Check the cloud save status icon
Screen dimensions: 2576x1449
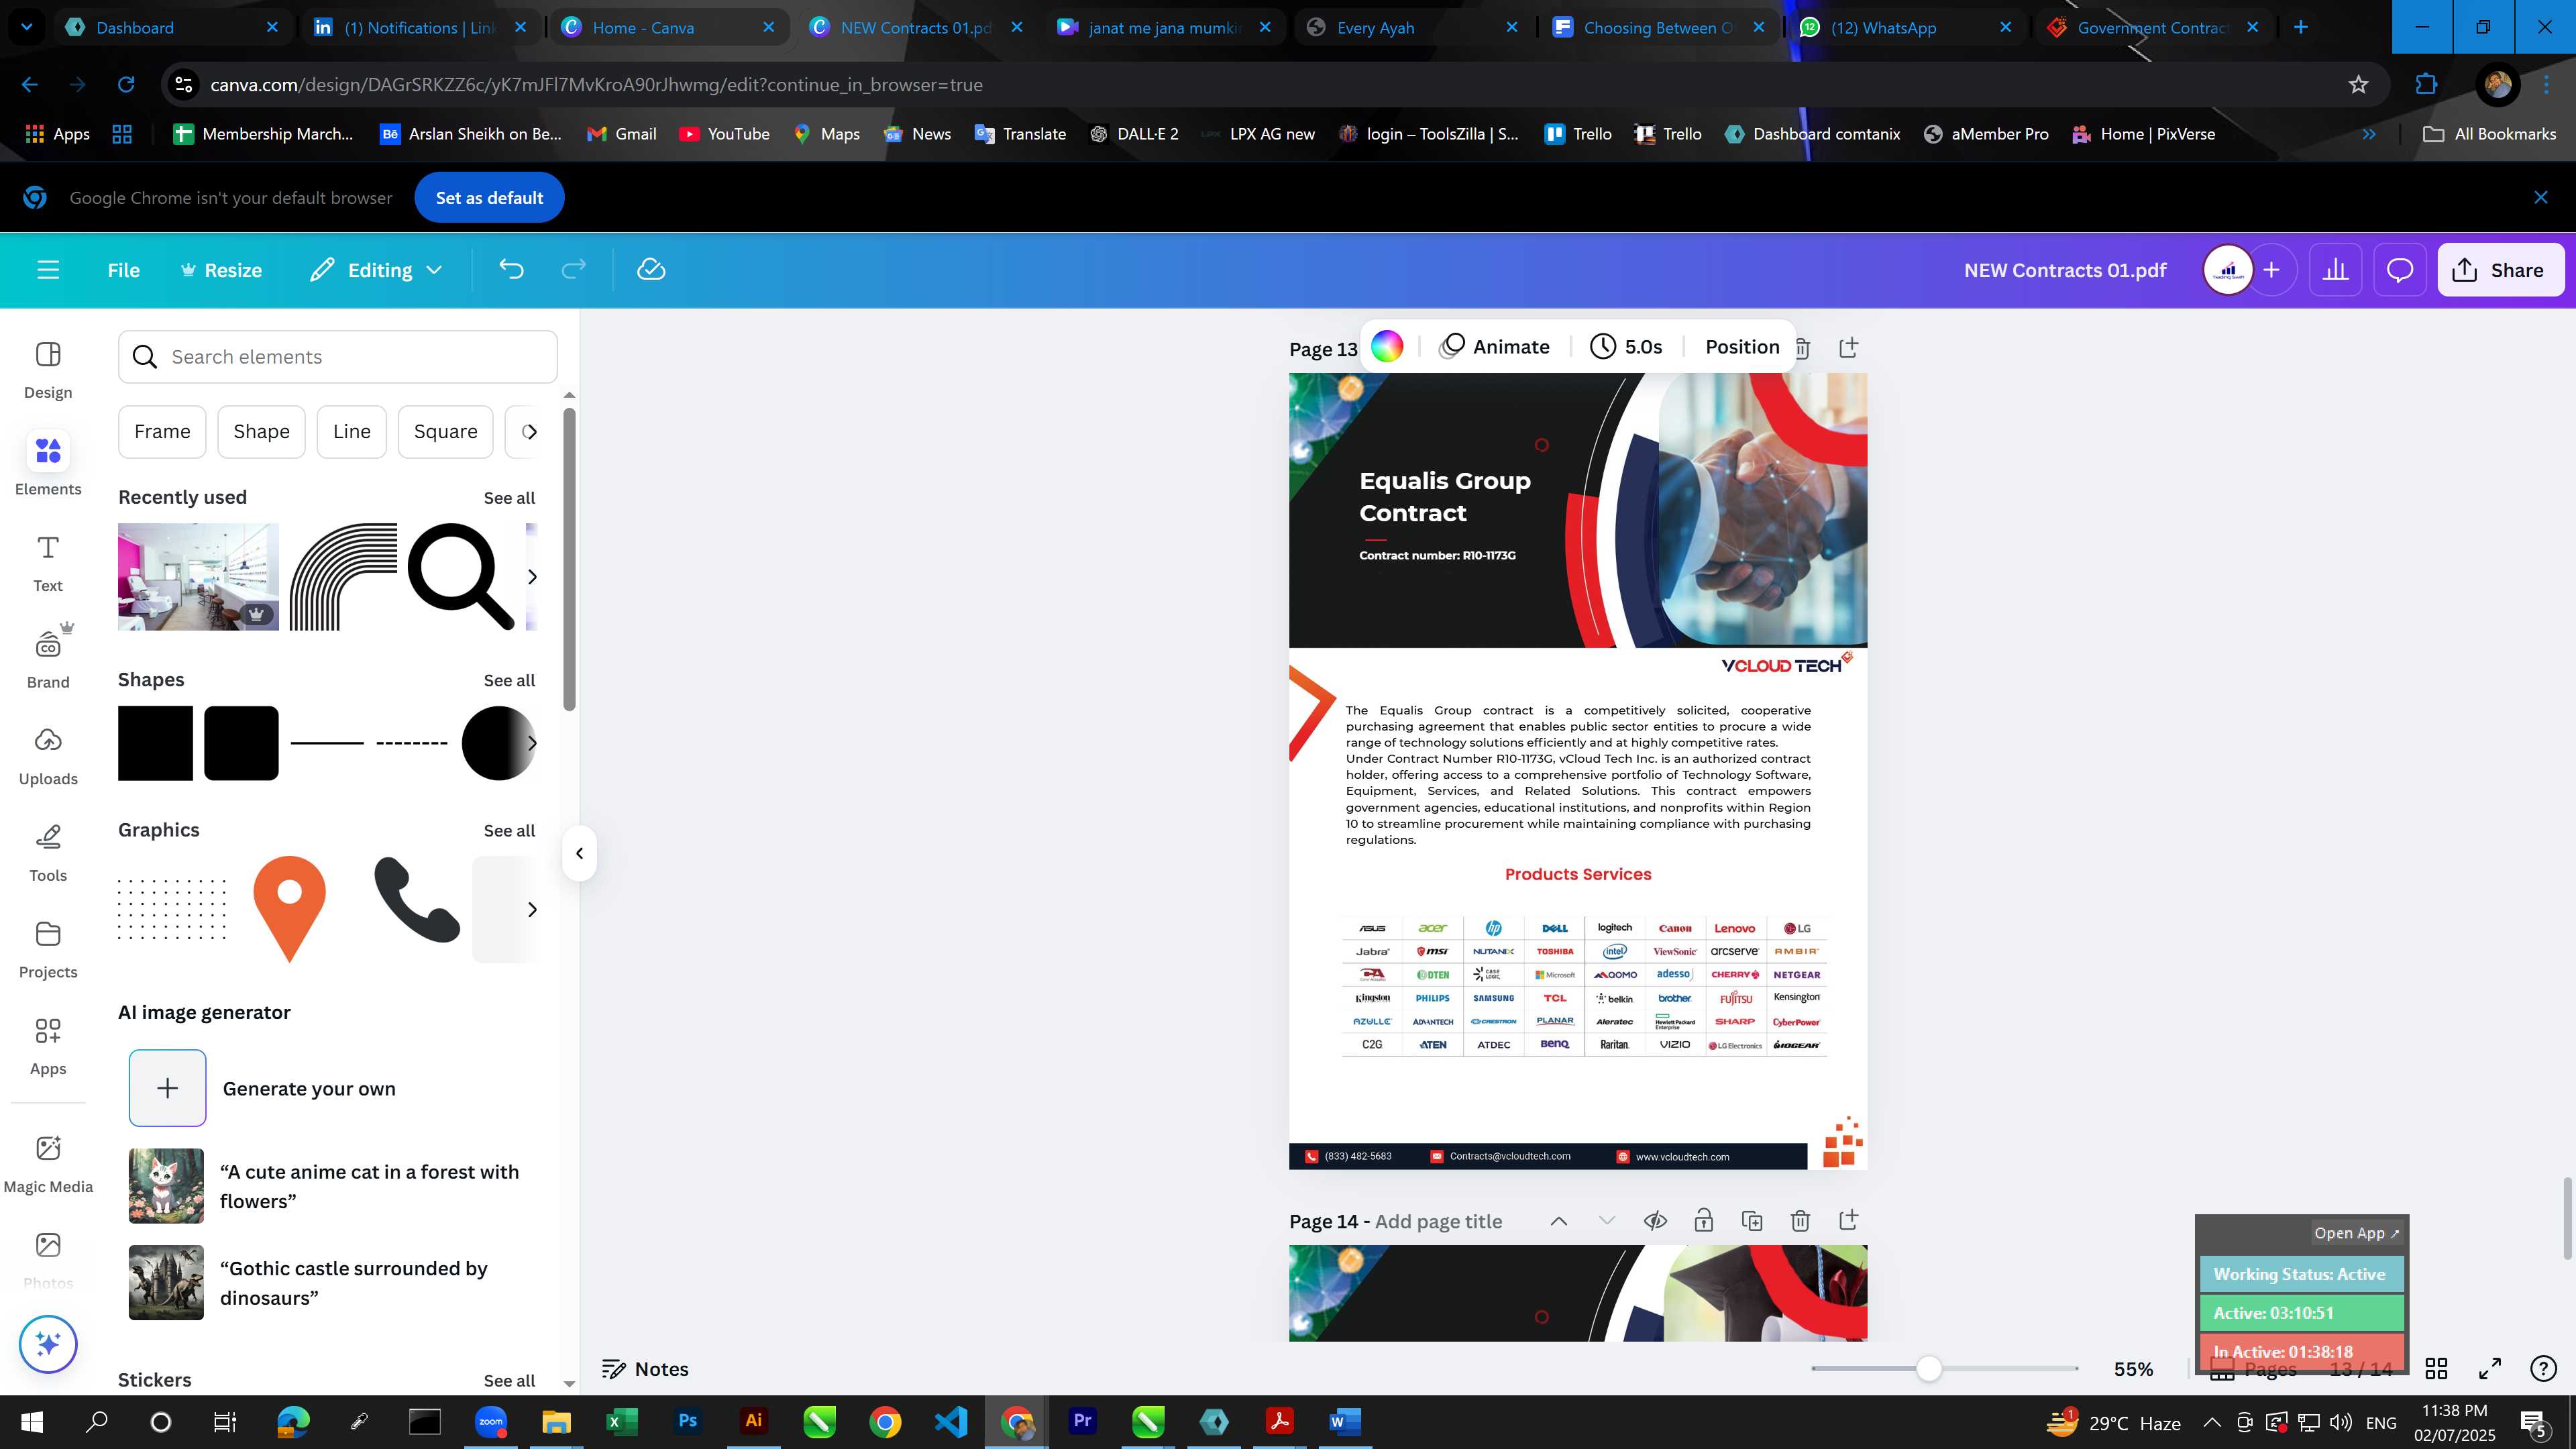[651, 270]
